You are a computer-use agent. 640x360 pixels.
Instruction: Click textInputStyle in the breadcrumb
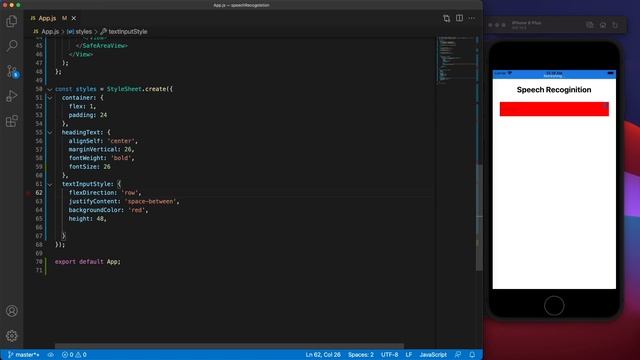tap(128, 31)
